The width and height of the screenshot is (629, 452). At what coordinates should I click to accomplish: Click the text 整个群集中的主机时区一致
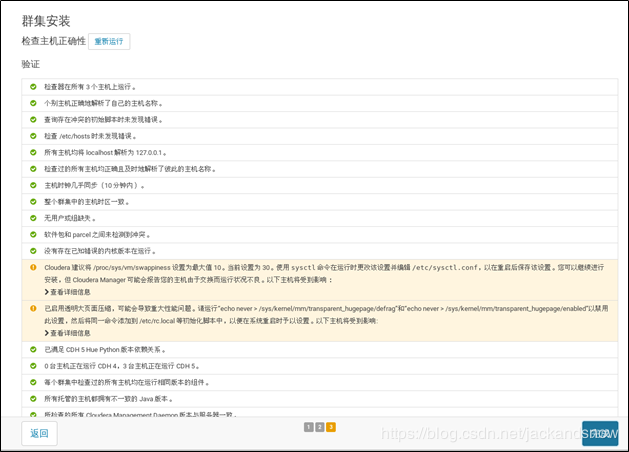87,202
